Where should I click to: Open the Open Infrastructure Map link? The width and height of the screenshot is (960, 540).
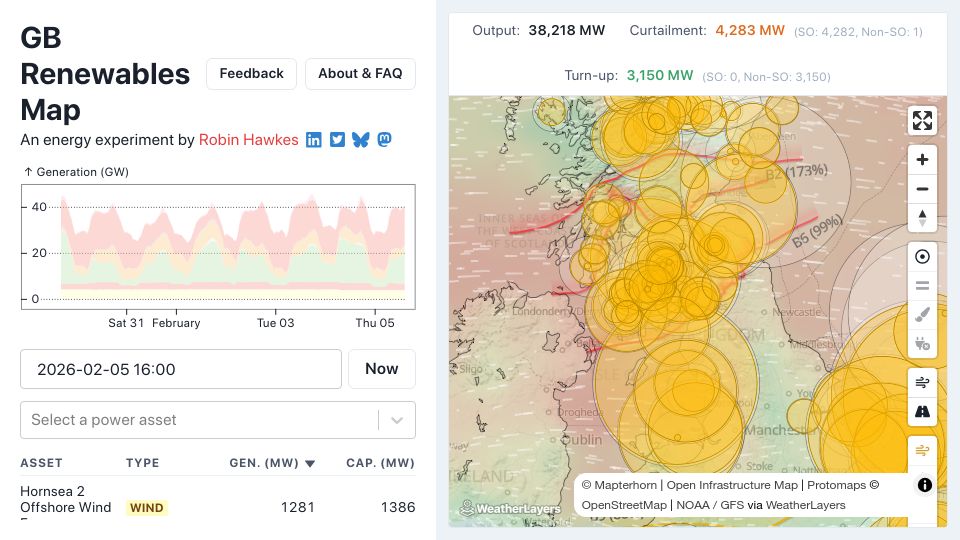(732, 485)
